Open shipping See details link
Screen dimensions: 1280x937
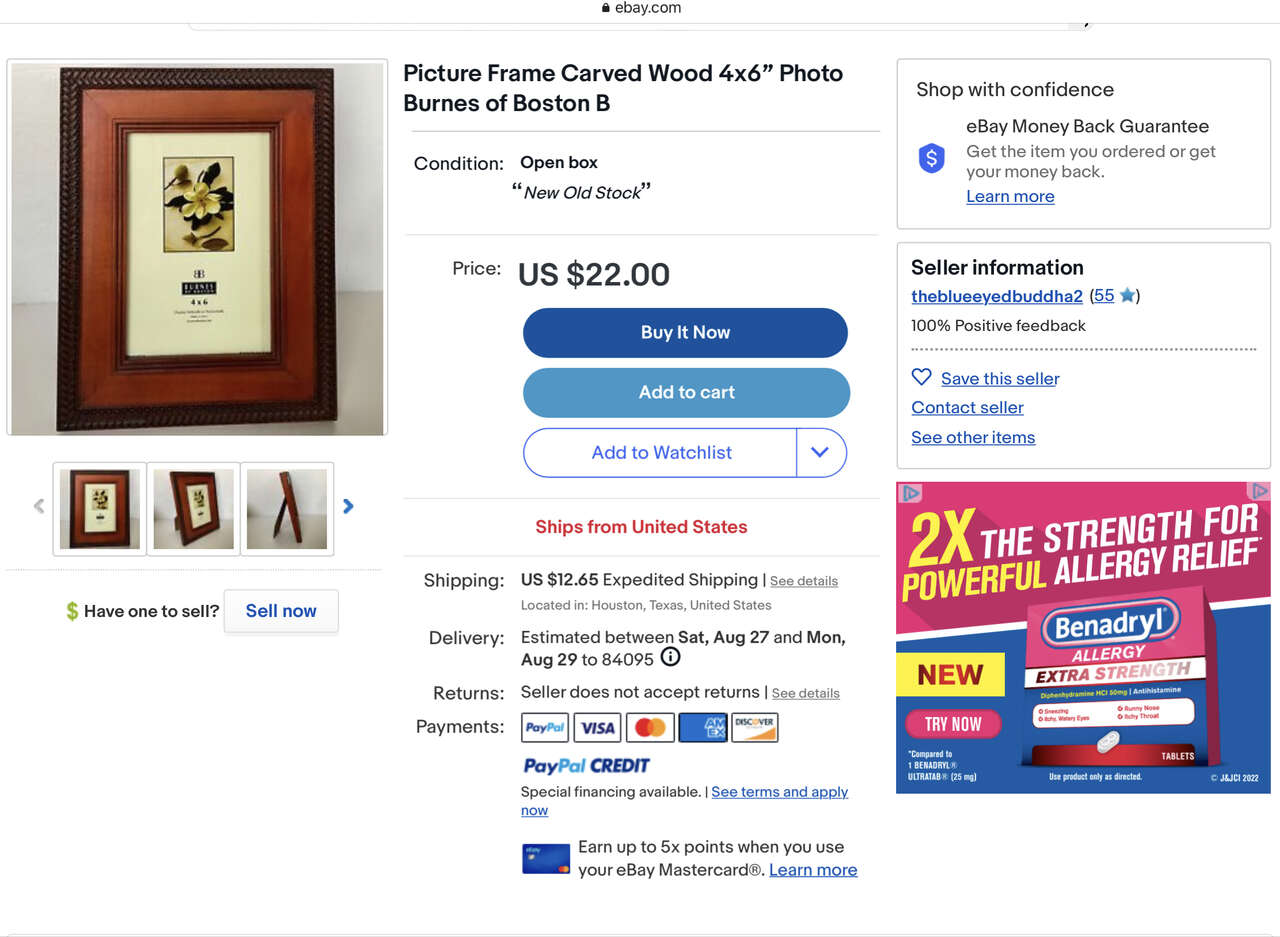pyautogui.click(x=803, y=581)
